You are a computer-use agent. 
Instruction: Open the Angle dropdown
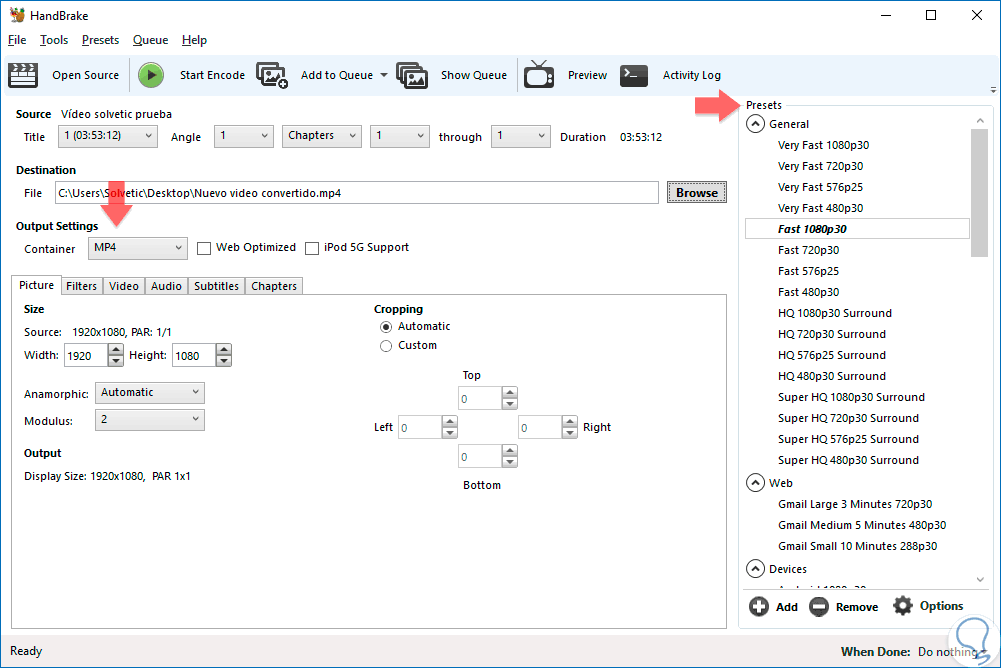[244, 136]
